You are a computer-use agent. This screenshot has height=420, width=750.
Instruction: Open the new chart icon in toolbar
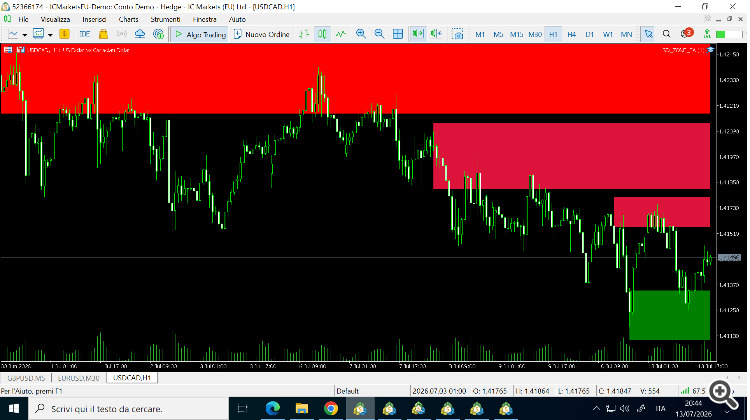coord(13,34)
